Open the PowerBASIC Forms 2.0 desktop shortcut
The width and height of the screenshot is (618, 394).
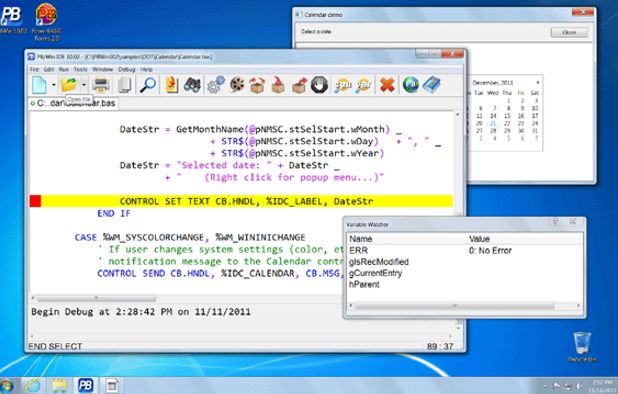(x=47, y=22)
